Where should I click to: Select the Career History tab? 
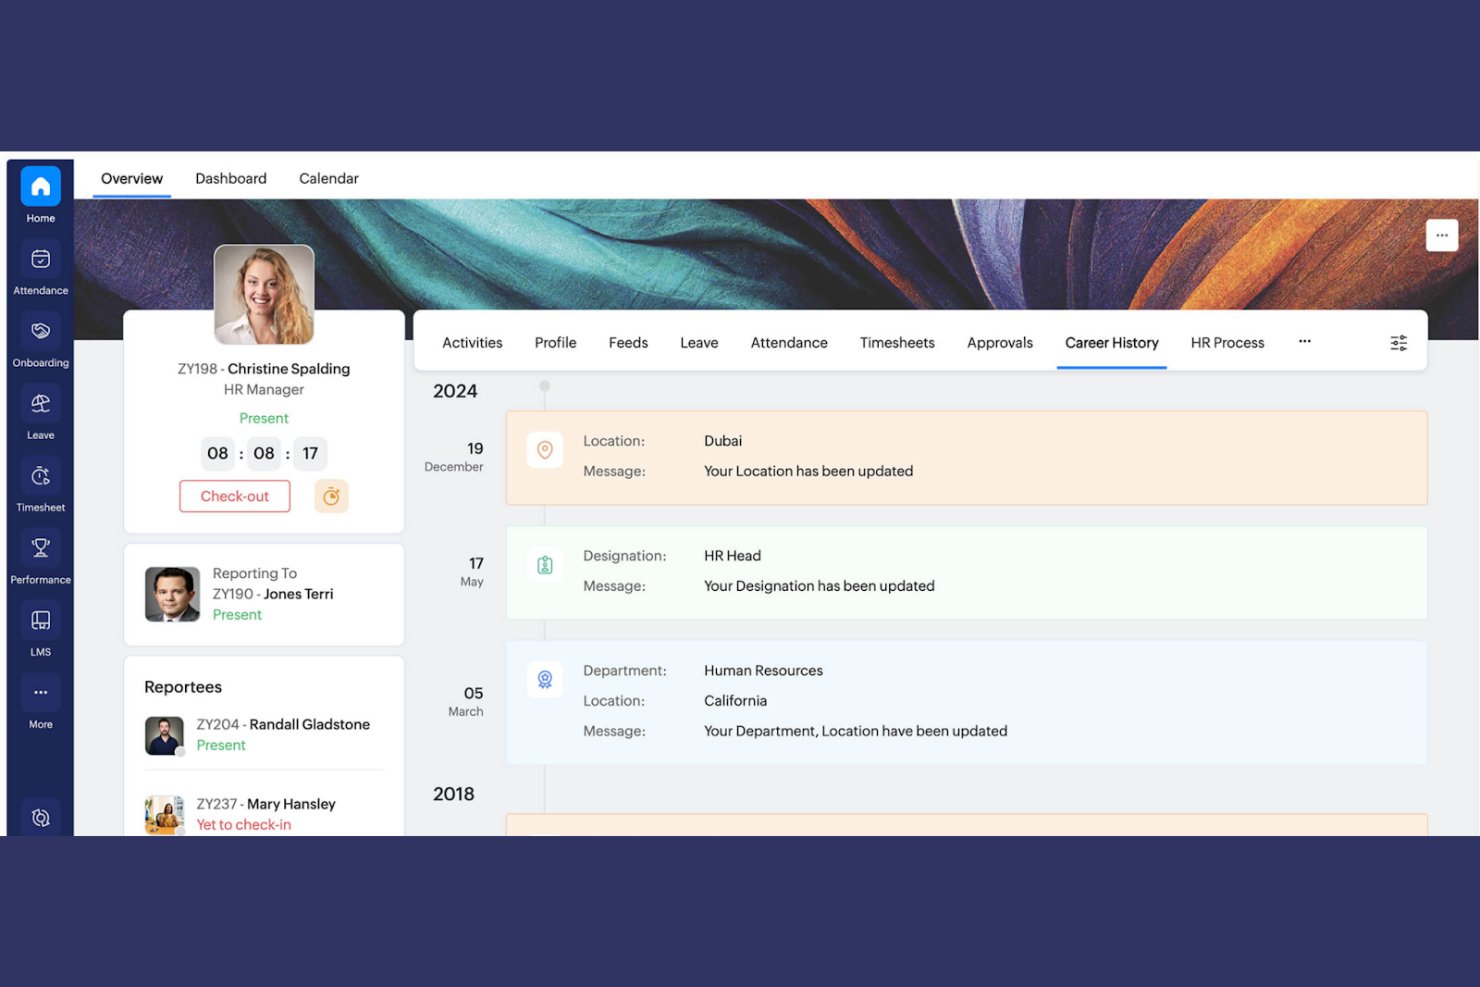coord(1111,342)
